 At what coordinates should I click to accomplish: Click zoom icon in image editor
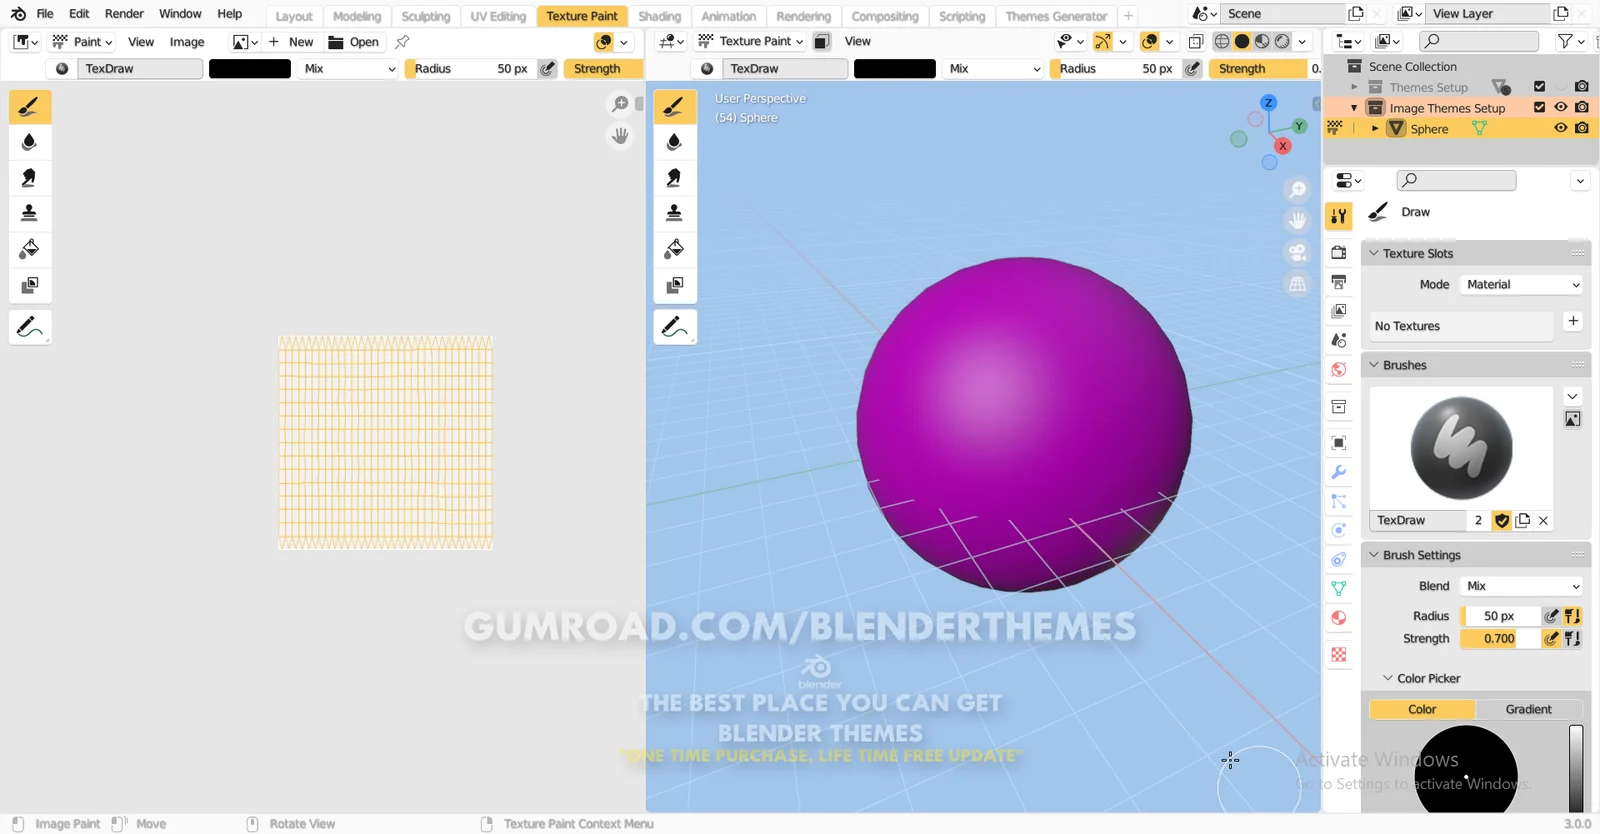pos(620,104)
